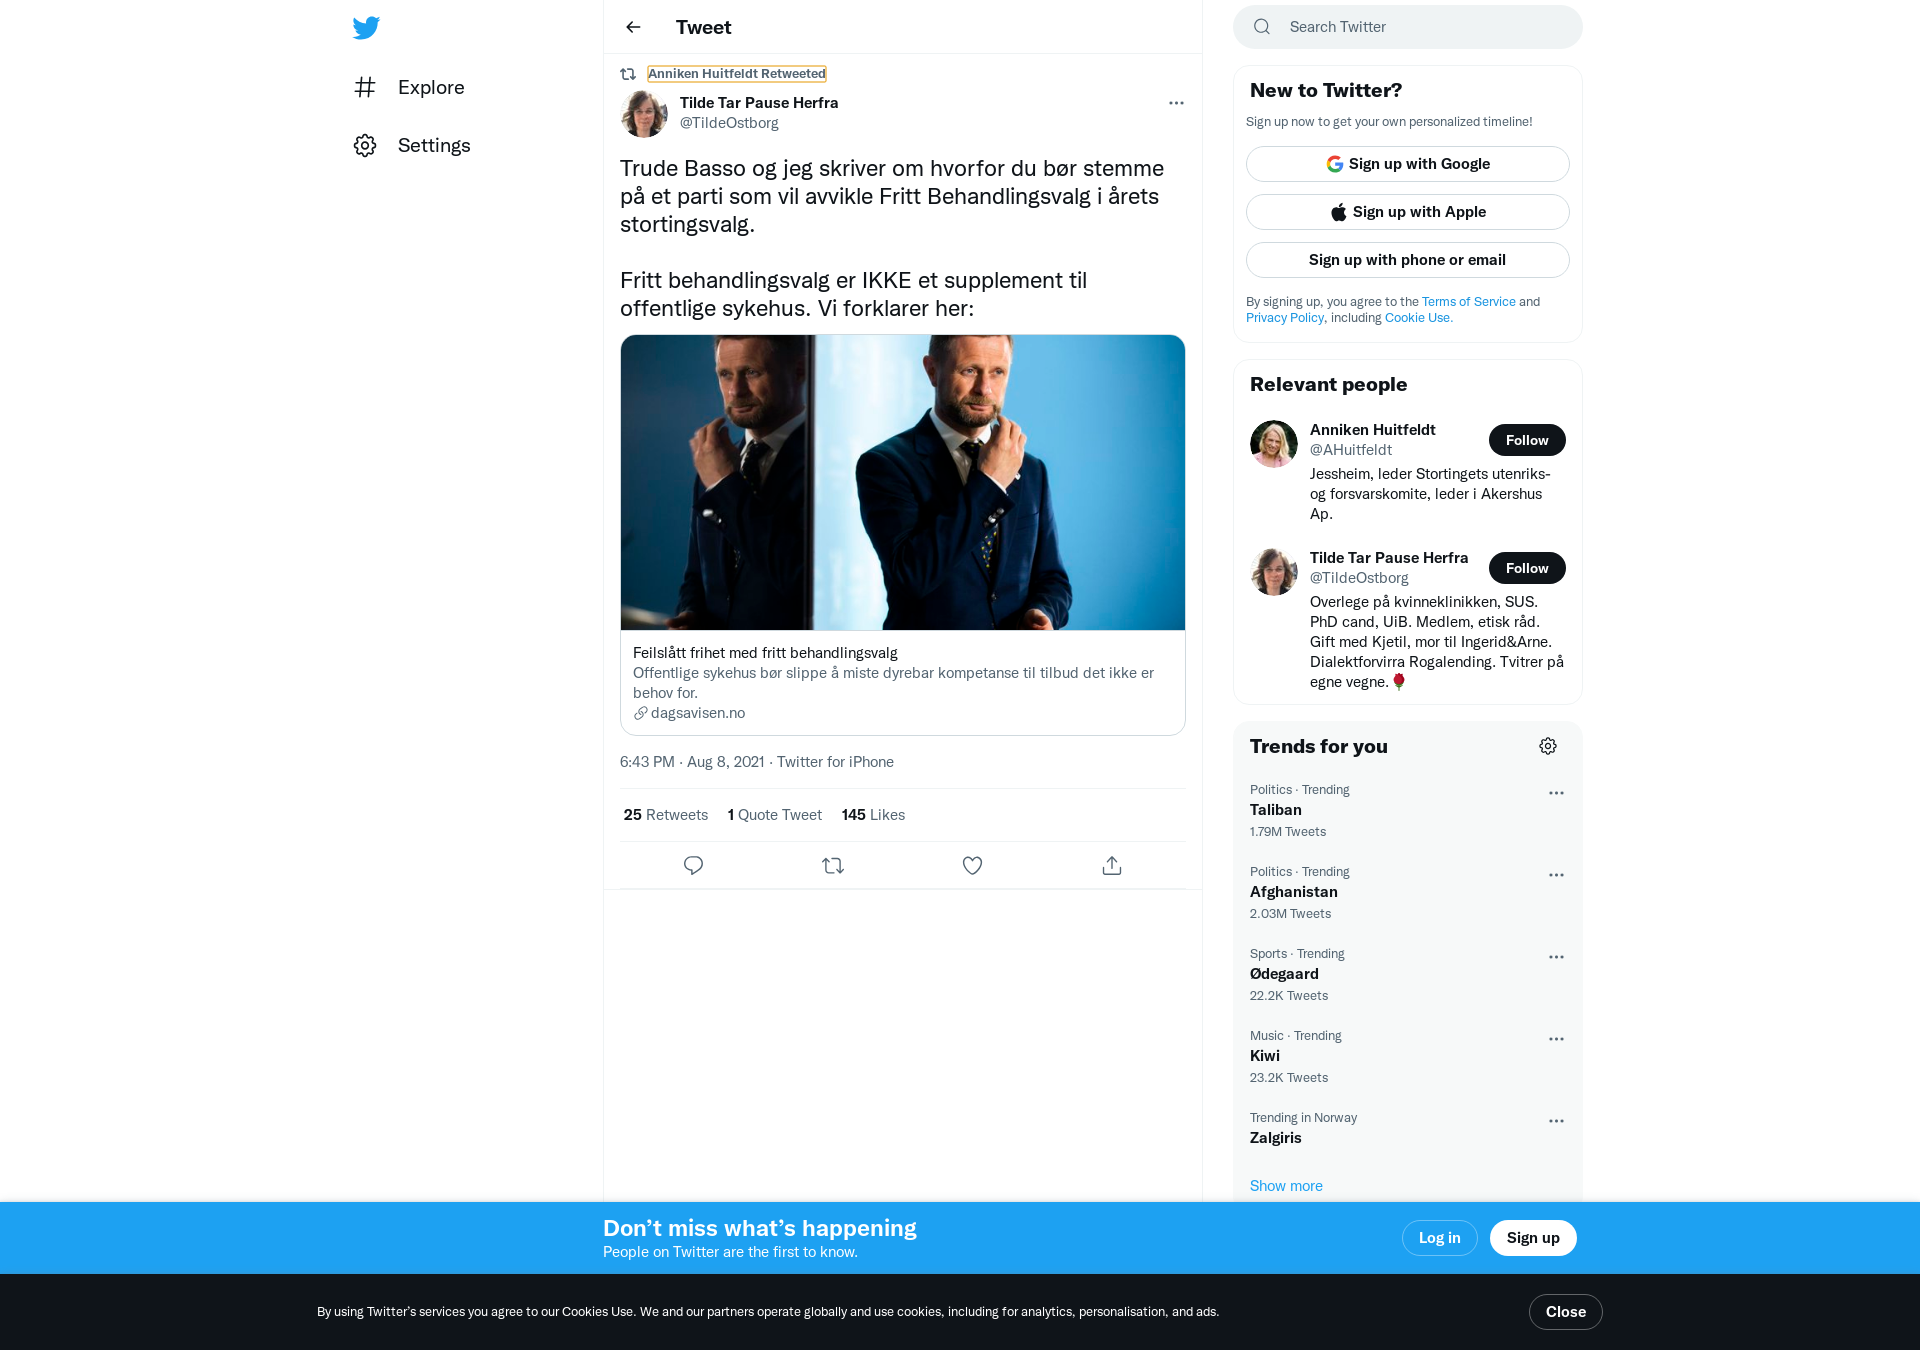Go back with the arrow icon

tap(633, 27)
